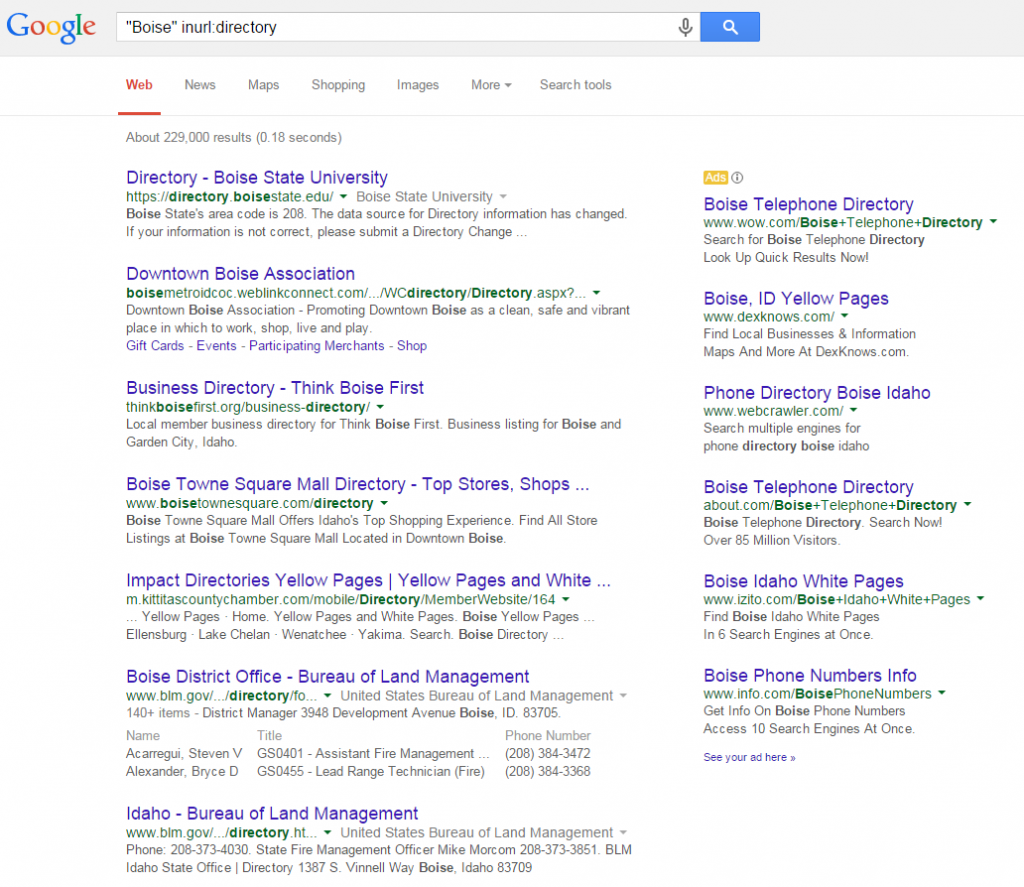This screenshot has height=887, width=1024.
Task: Open Search tools
Action: [575, 85]
